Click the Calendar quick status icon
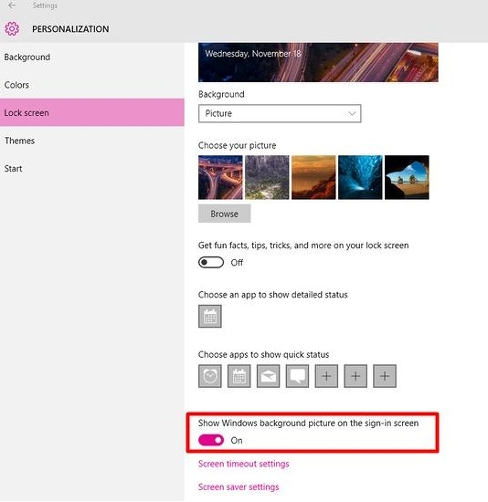The height and width of the screenshot is (502, 488). 239,376
